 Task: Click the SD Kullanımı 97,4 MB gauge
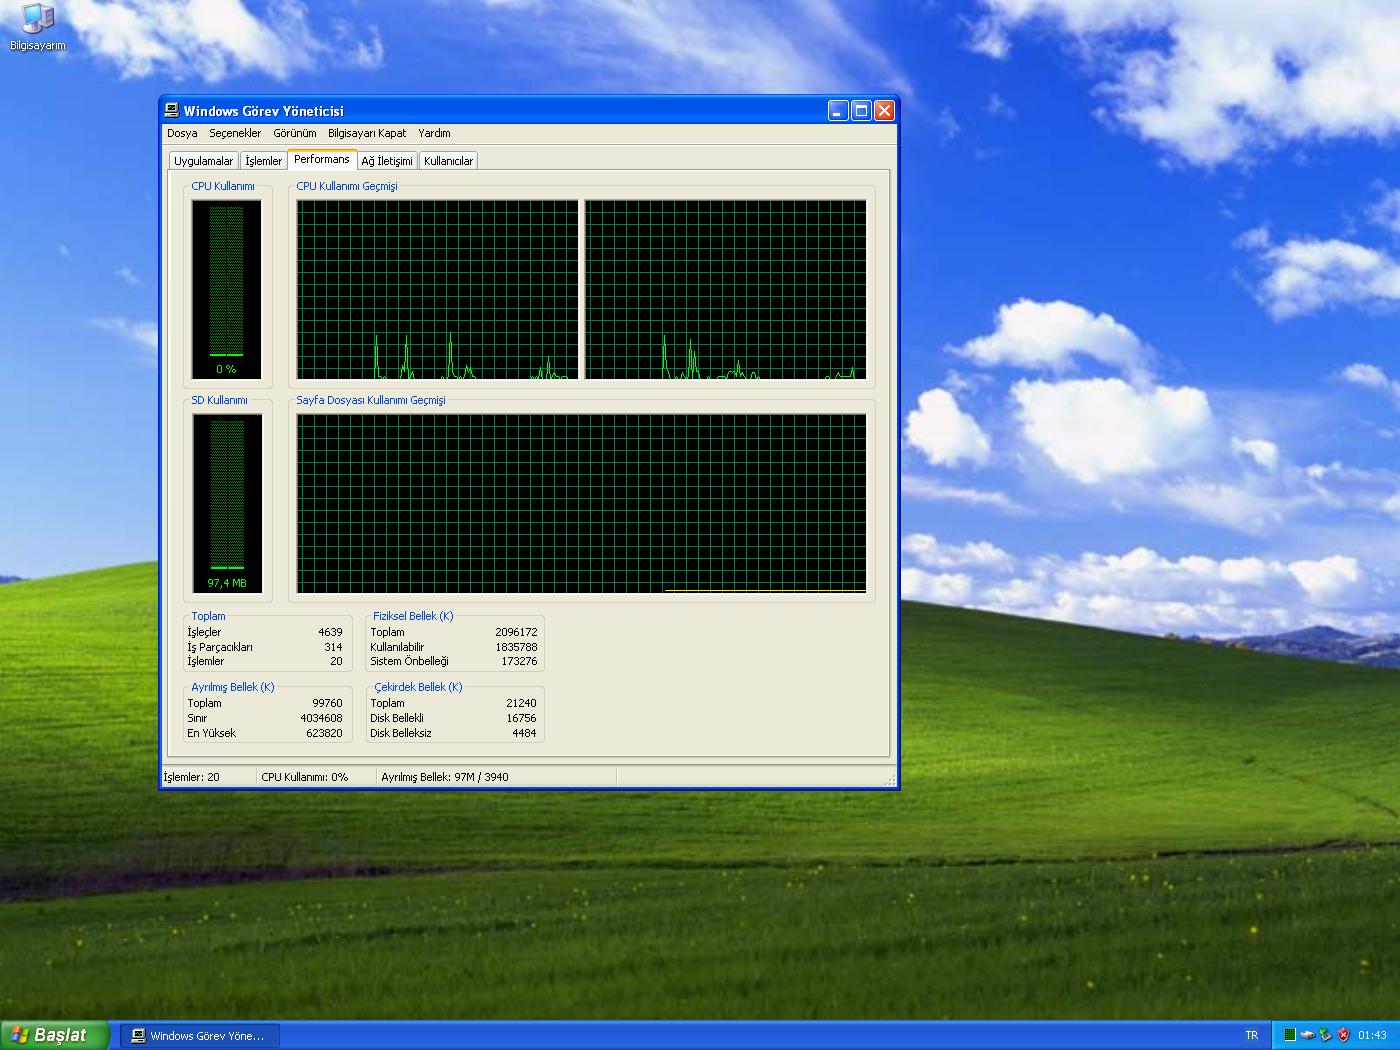pyautogui.click(x=227, y=503)
